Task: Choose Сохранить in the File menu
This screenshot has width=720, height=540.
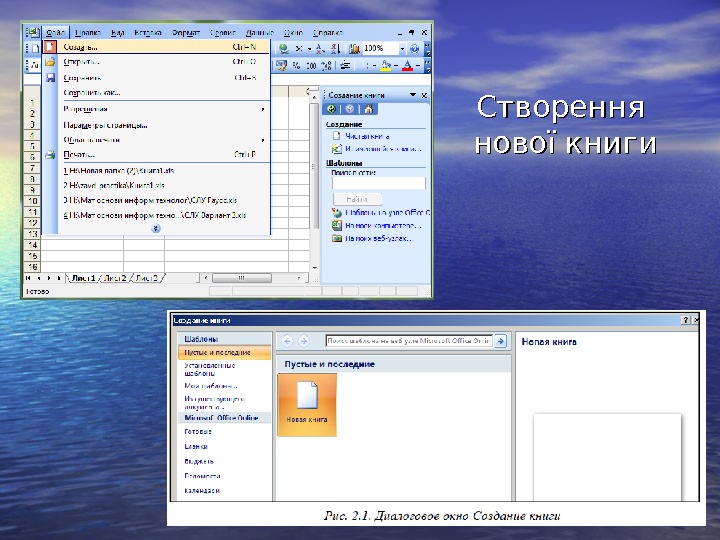Action: coord(156,78)
